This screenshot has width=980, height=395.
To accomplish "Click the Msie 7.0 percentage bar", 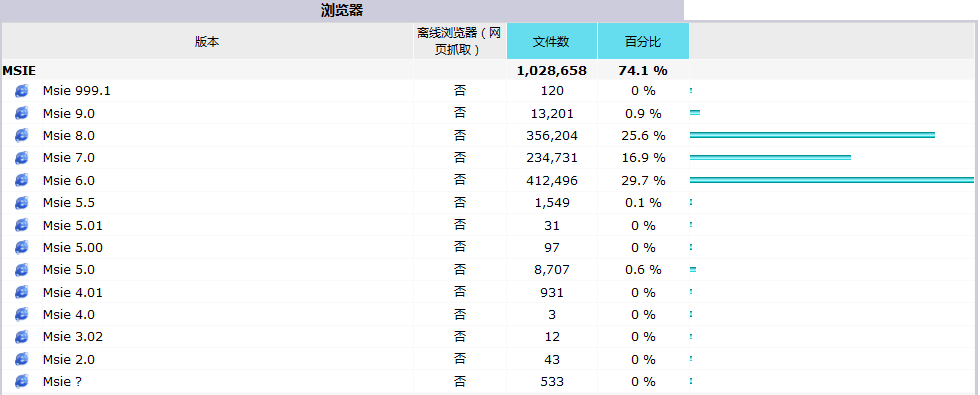I will [x=771, y=158].
